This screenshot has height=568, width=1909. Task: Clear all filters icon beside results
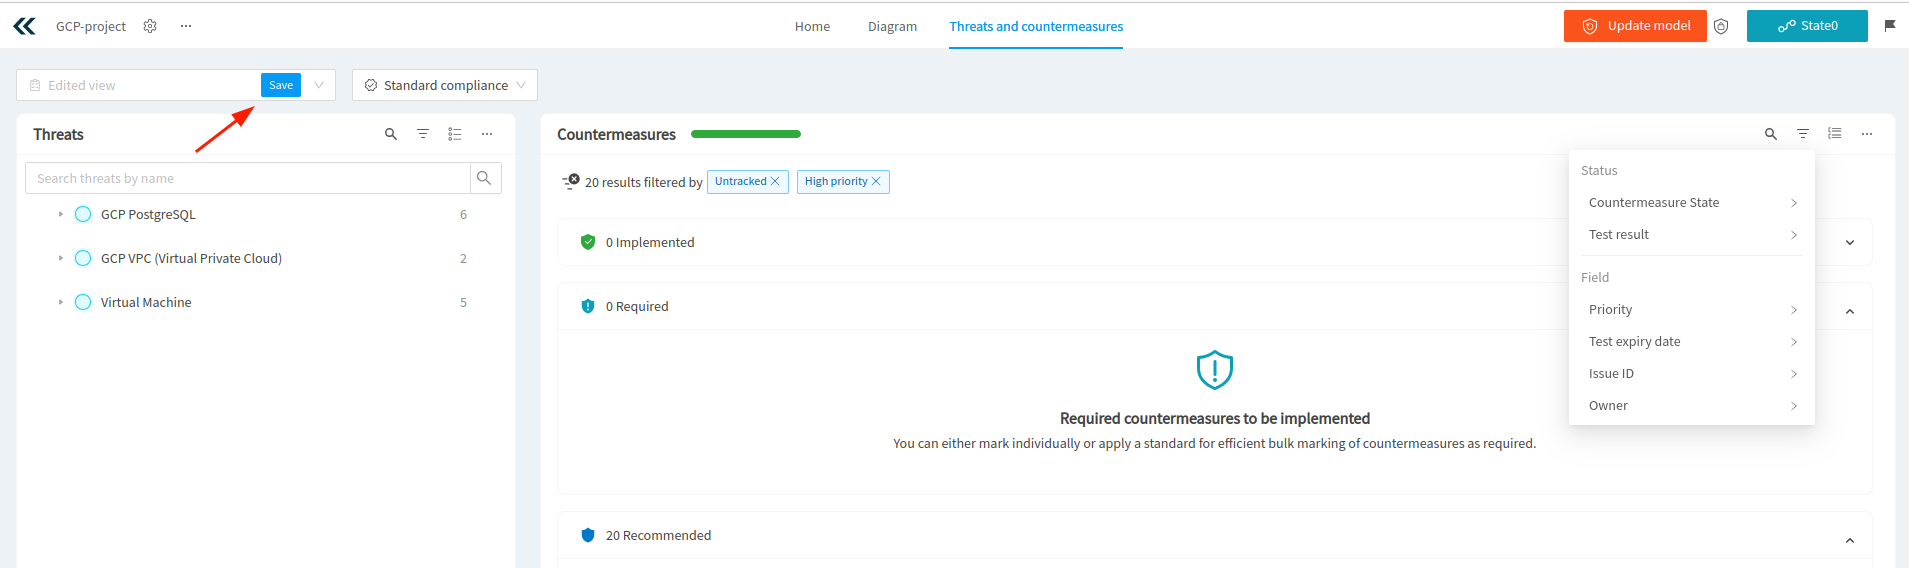tap(571, 181)
